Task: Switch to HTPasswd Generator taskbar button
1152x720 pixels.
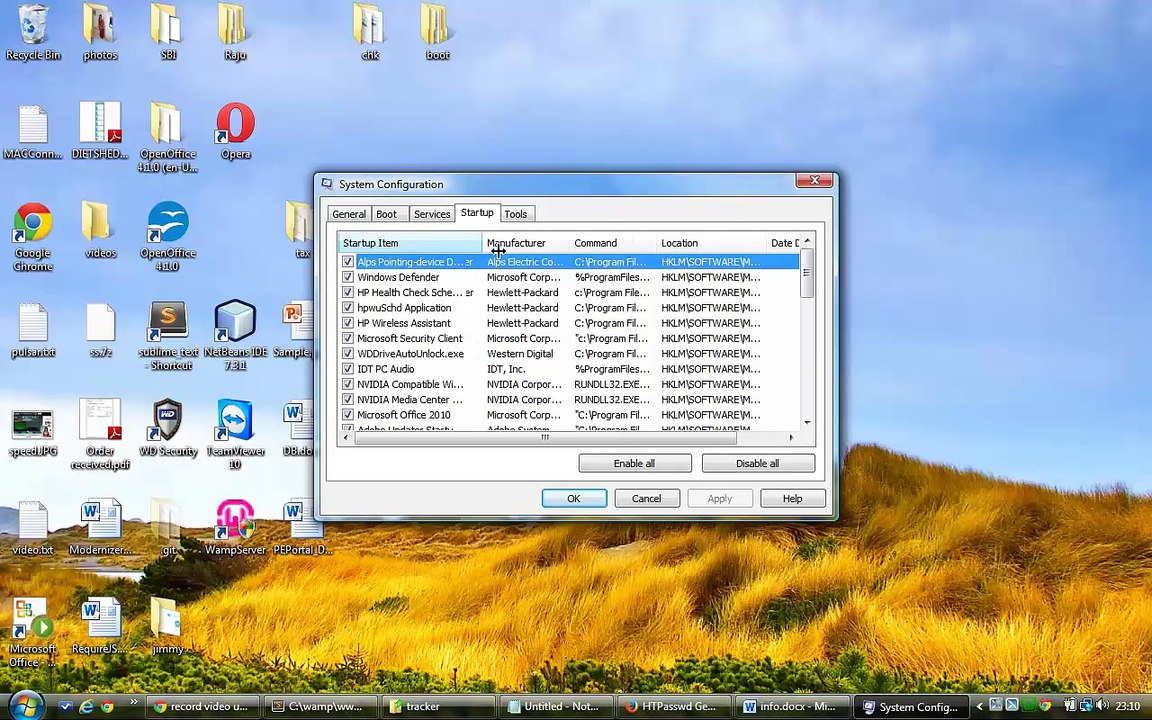Action: click(x=674, y=707)
